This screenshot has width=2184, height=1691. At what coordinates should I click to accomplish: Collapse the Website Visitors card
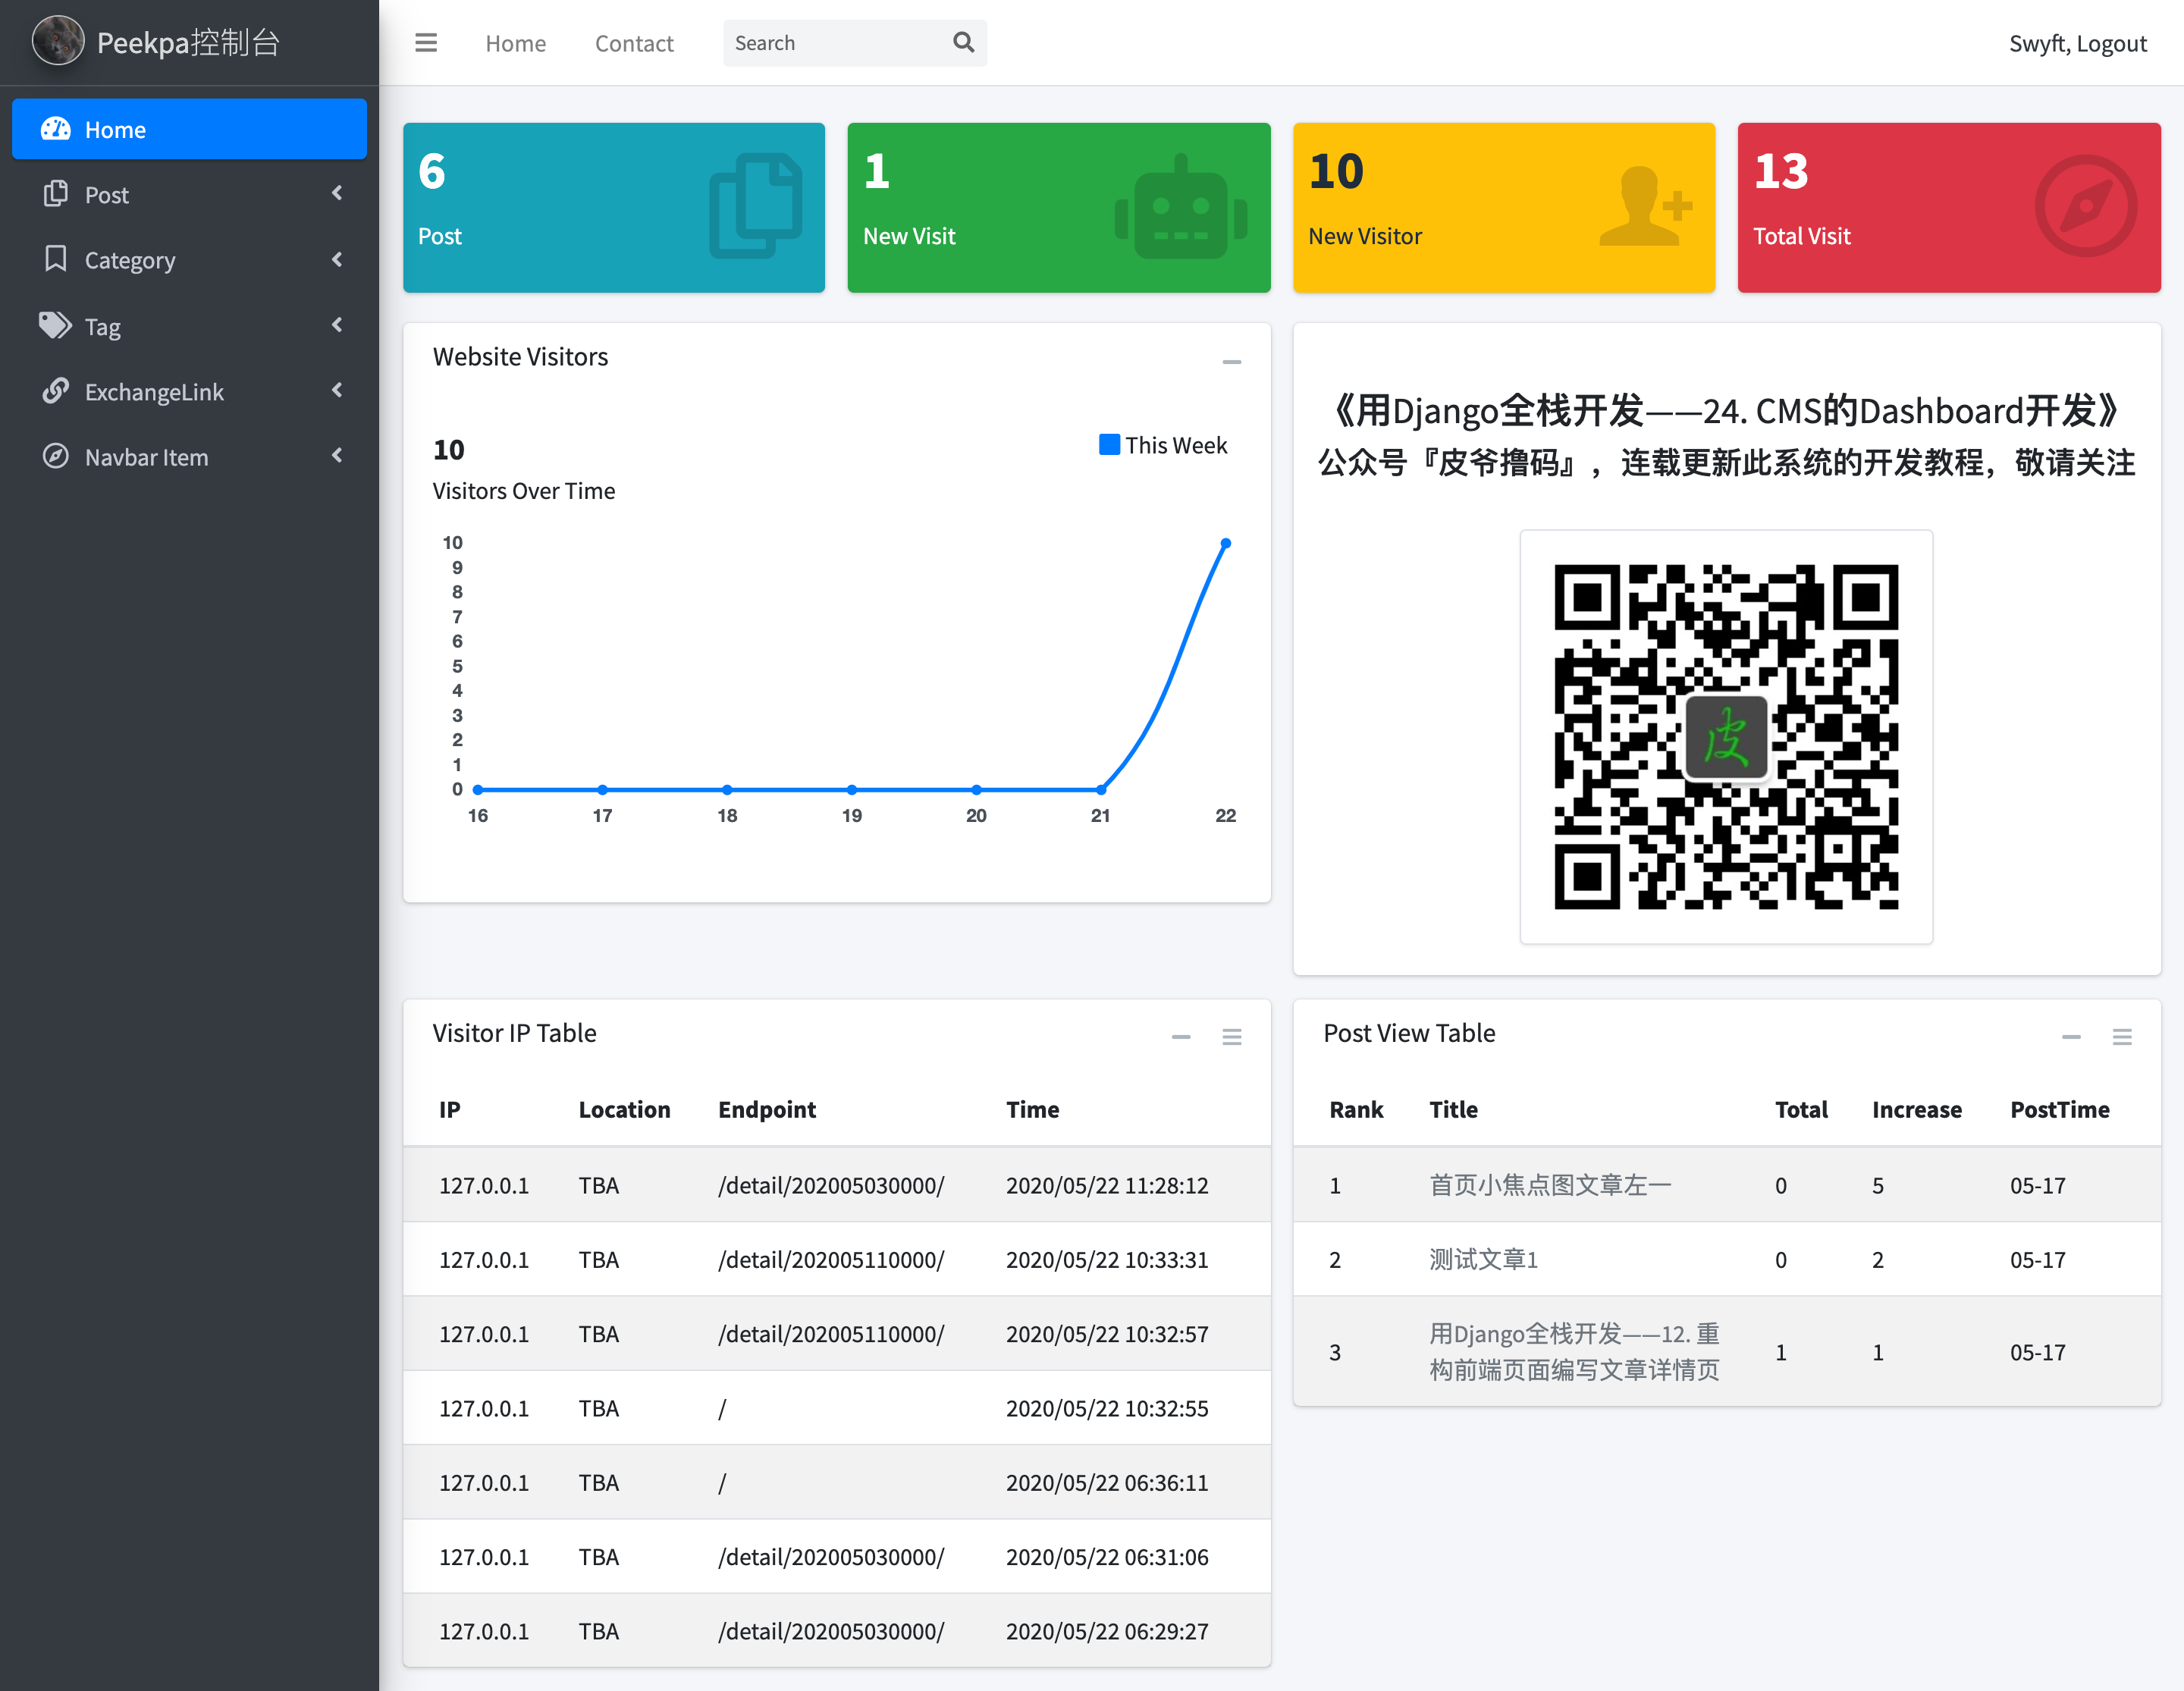point(1231,362)
